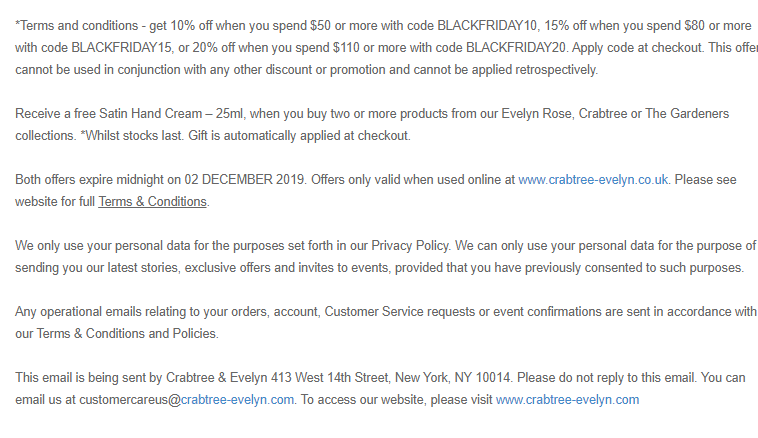
Task: Click the $50 spend amount
Action: coord(321,26)
